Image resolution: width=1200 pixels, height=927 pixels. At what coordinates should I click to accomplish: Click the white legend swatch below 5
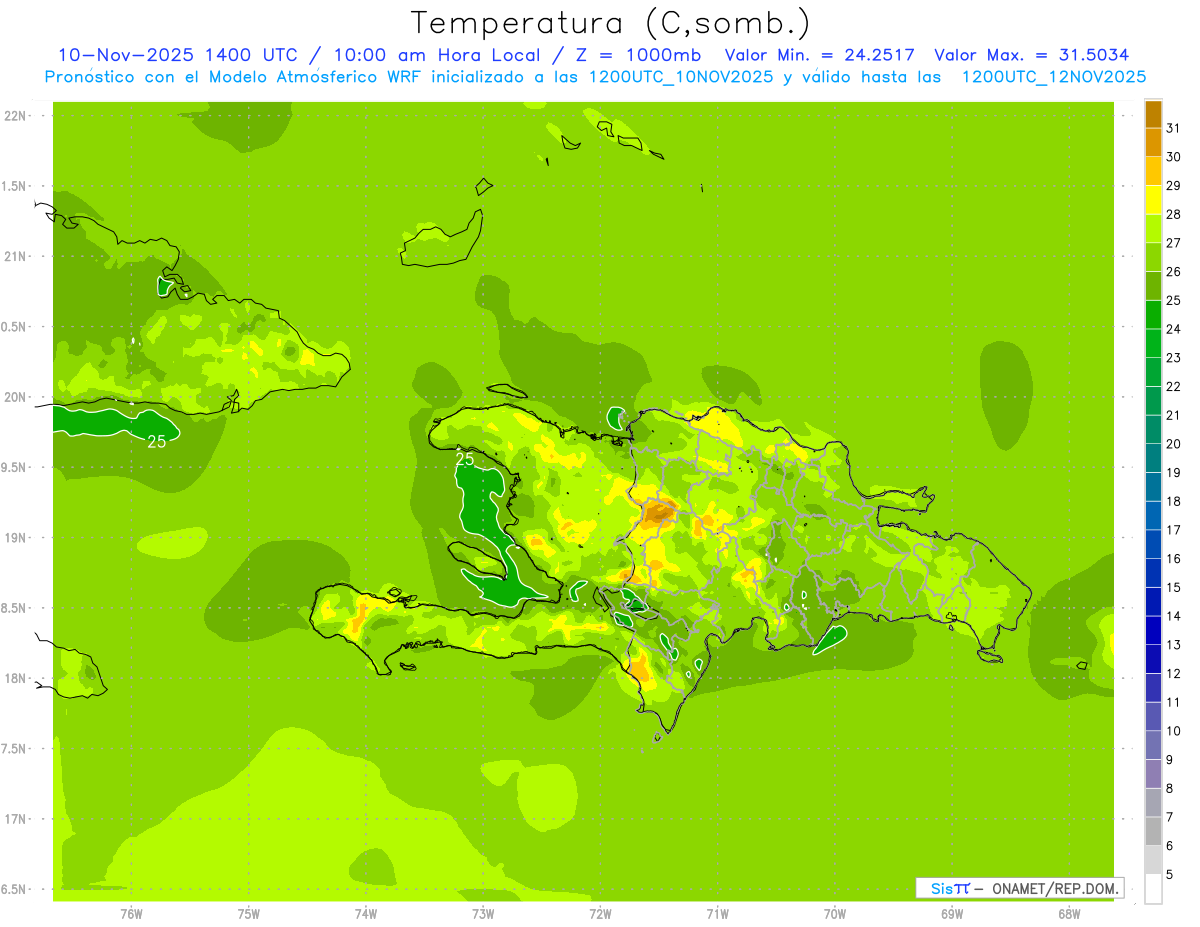(1153, 889)
